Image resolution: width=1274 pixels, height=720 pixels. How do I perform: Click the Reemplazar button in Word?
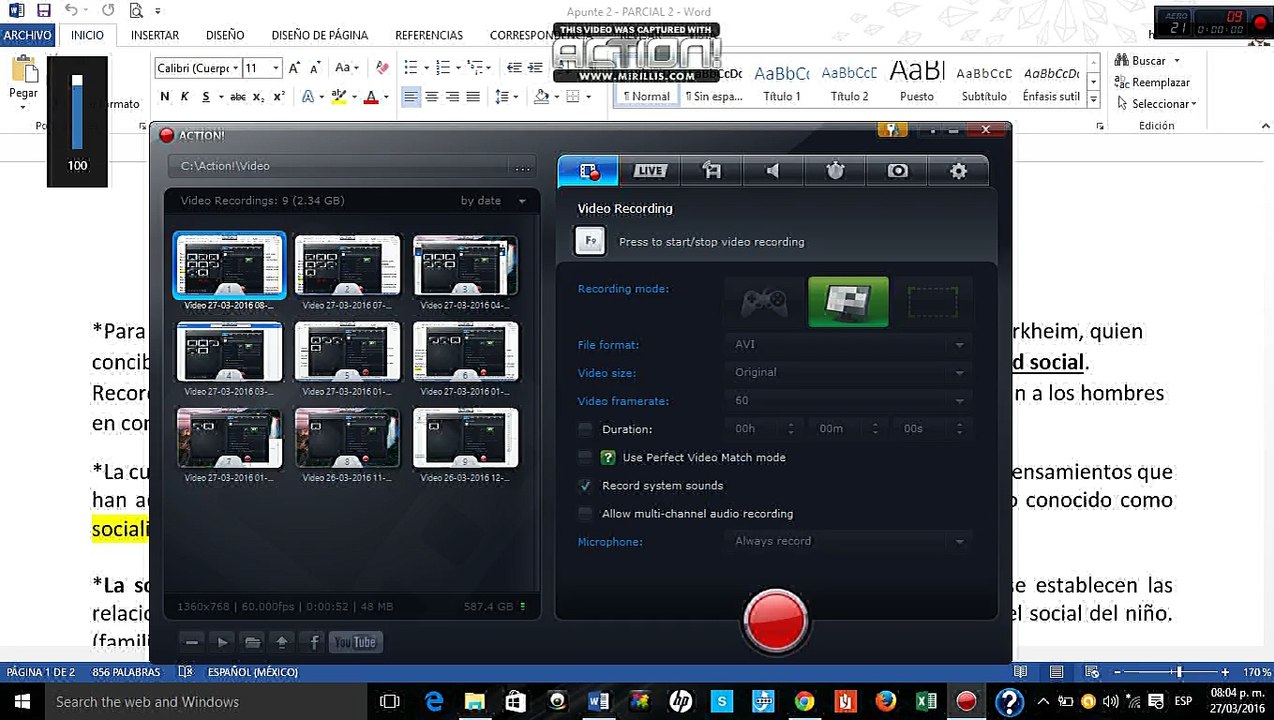[1153, 82]
